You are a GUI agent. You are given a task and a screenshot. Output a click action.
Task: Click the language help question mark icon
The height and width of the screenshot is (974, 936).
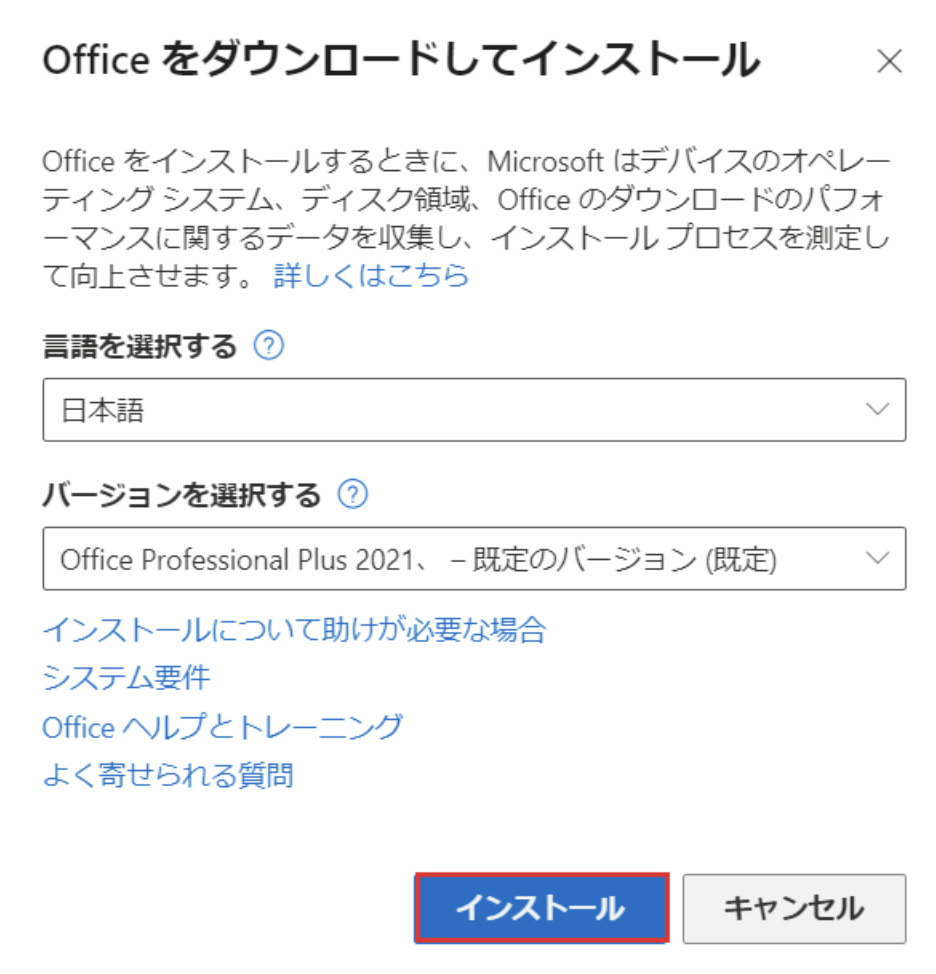269,346
